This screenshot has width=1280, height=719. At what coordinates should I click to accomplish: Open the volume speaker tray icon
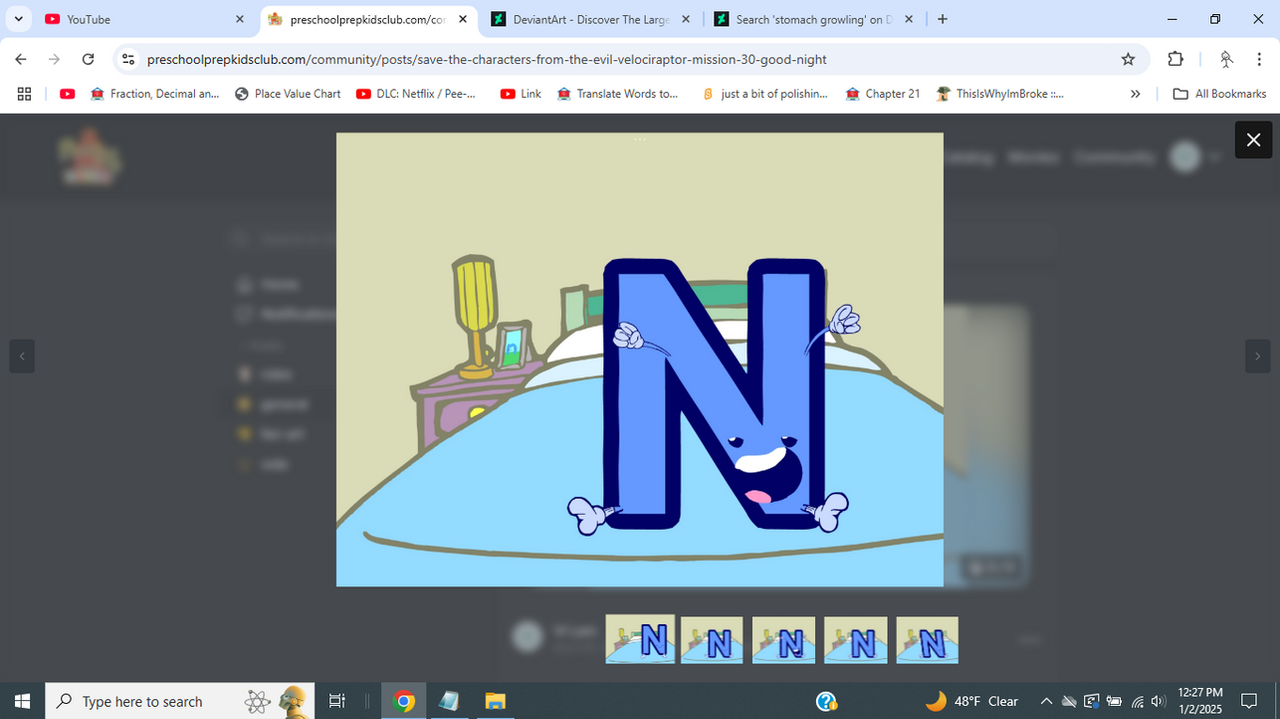[1160, 702]
